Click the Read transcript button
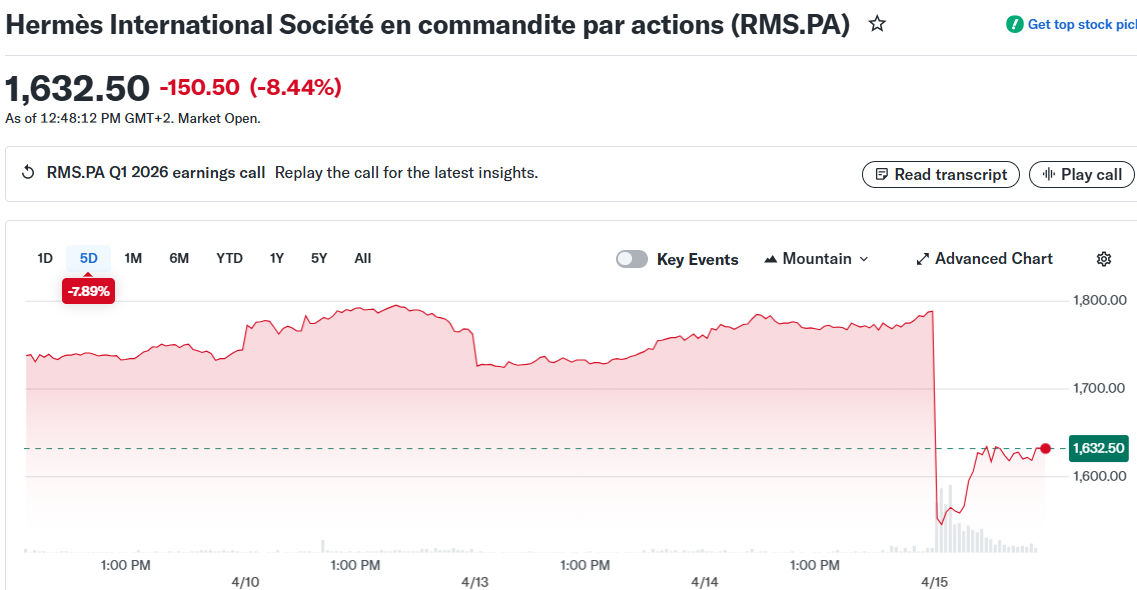 940,174
